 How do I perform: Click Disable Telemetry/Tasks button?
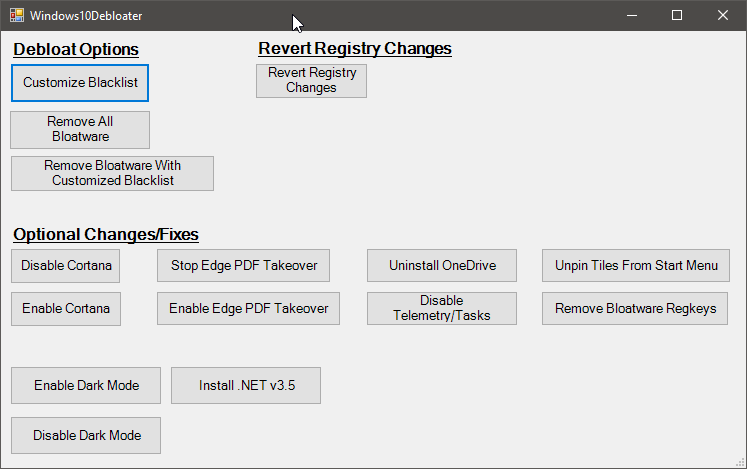(x=441, y=309)
